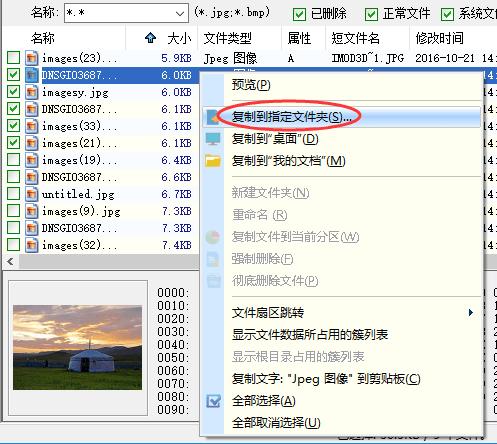The image size is (497, 444).
Task: Toggle the 已删除 filter checkbox
Action: pyautogui.click(x=299, y=14)
